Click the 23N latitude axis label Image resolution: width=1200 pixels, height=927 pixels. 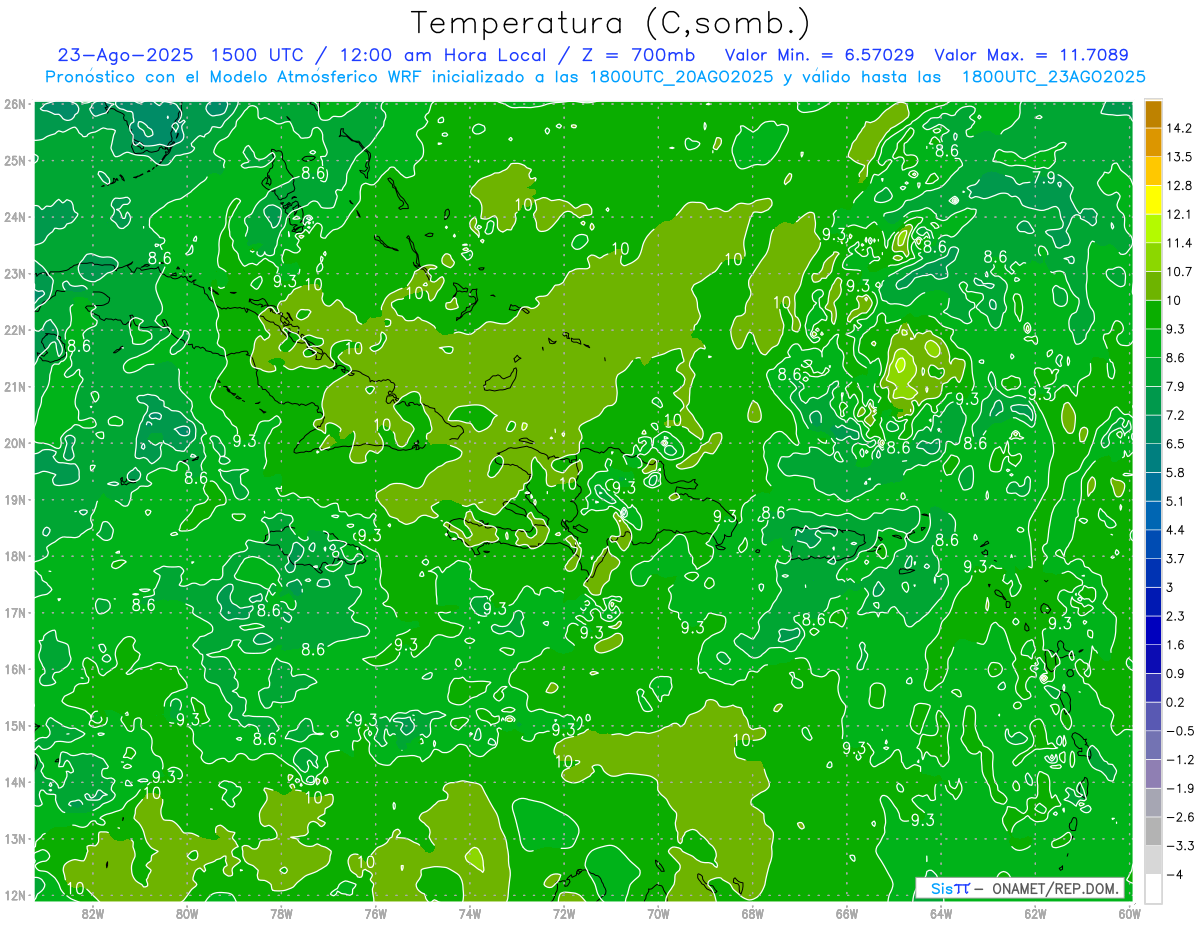pos(14,273)
